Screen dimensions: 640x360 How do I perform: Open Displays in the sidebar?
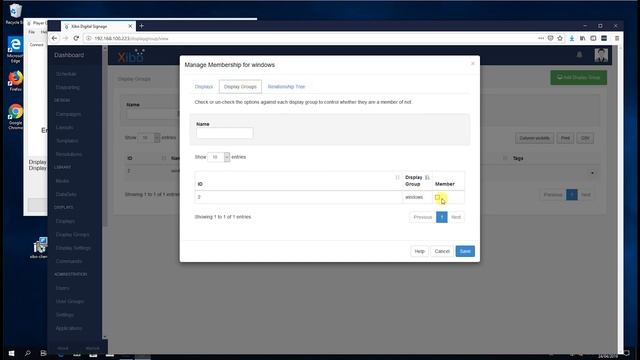[x=65, y=221]
